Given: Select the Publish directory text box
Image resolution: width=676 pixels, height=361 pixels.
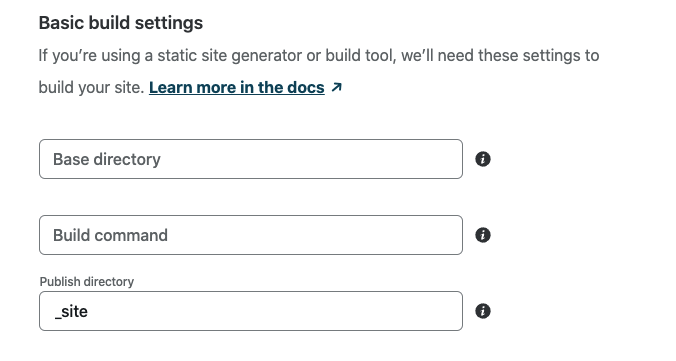Looking at the screenshot, I should point(251,311).
